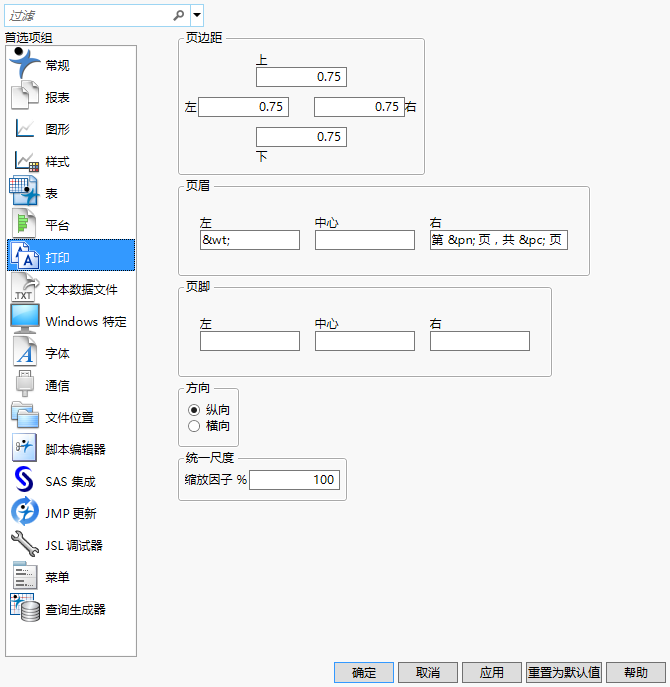The width and height of the screenshot is (670, 687).
Task: Edit header left field containing &wt;
Action: [x=250, y=240]
